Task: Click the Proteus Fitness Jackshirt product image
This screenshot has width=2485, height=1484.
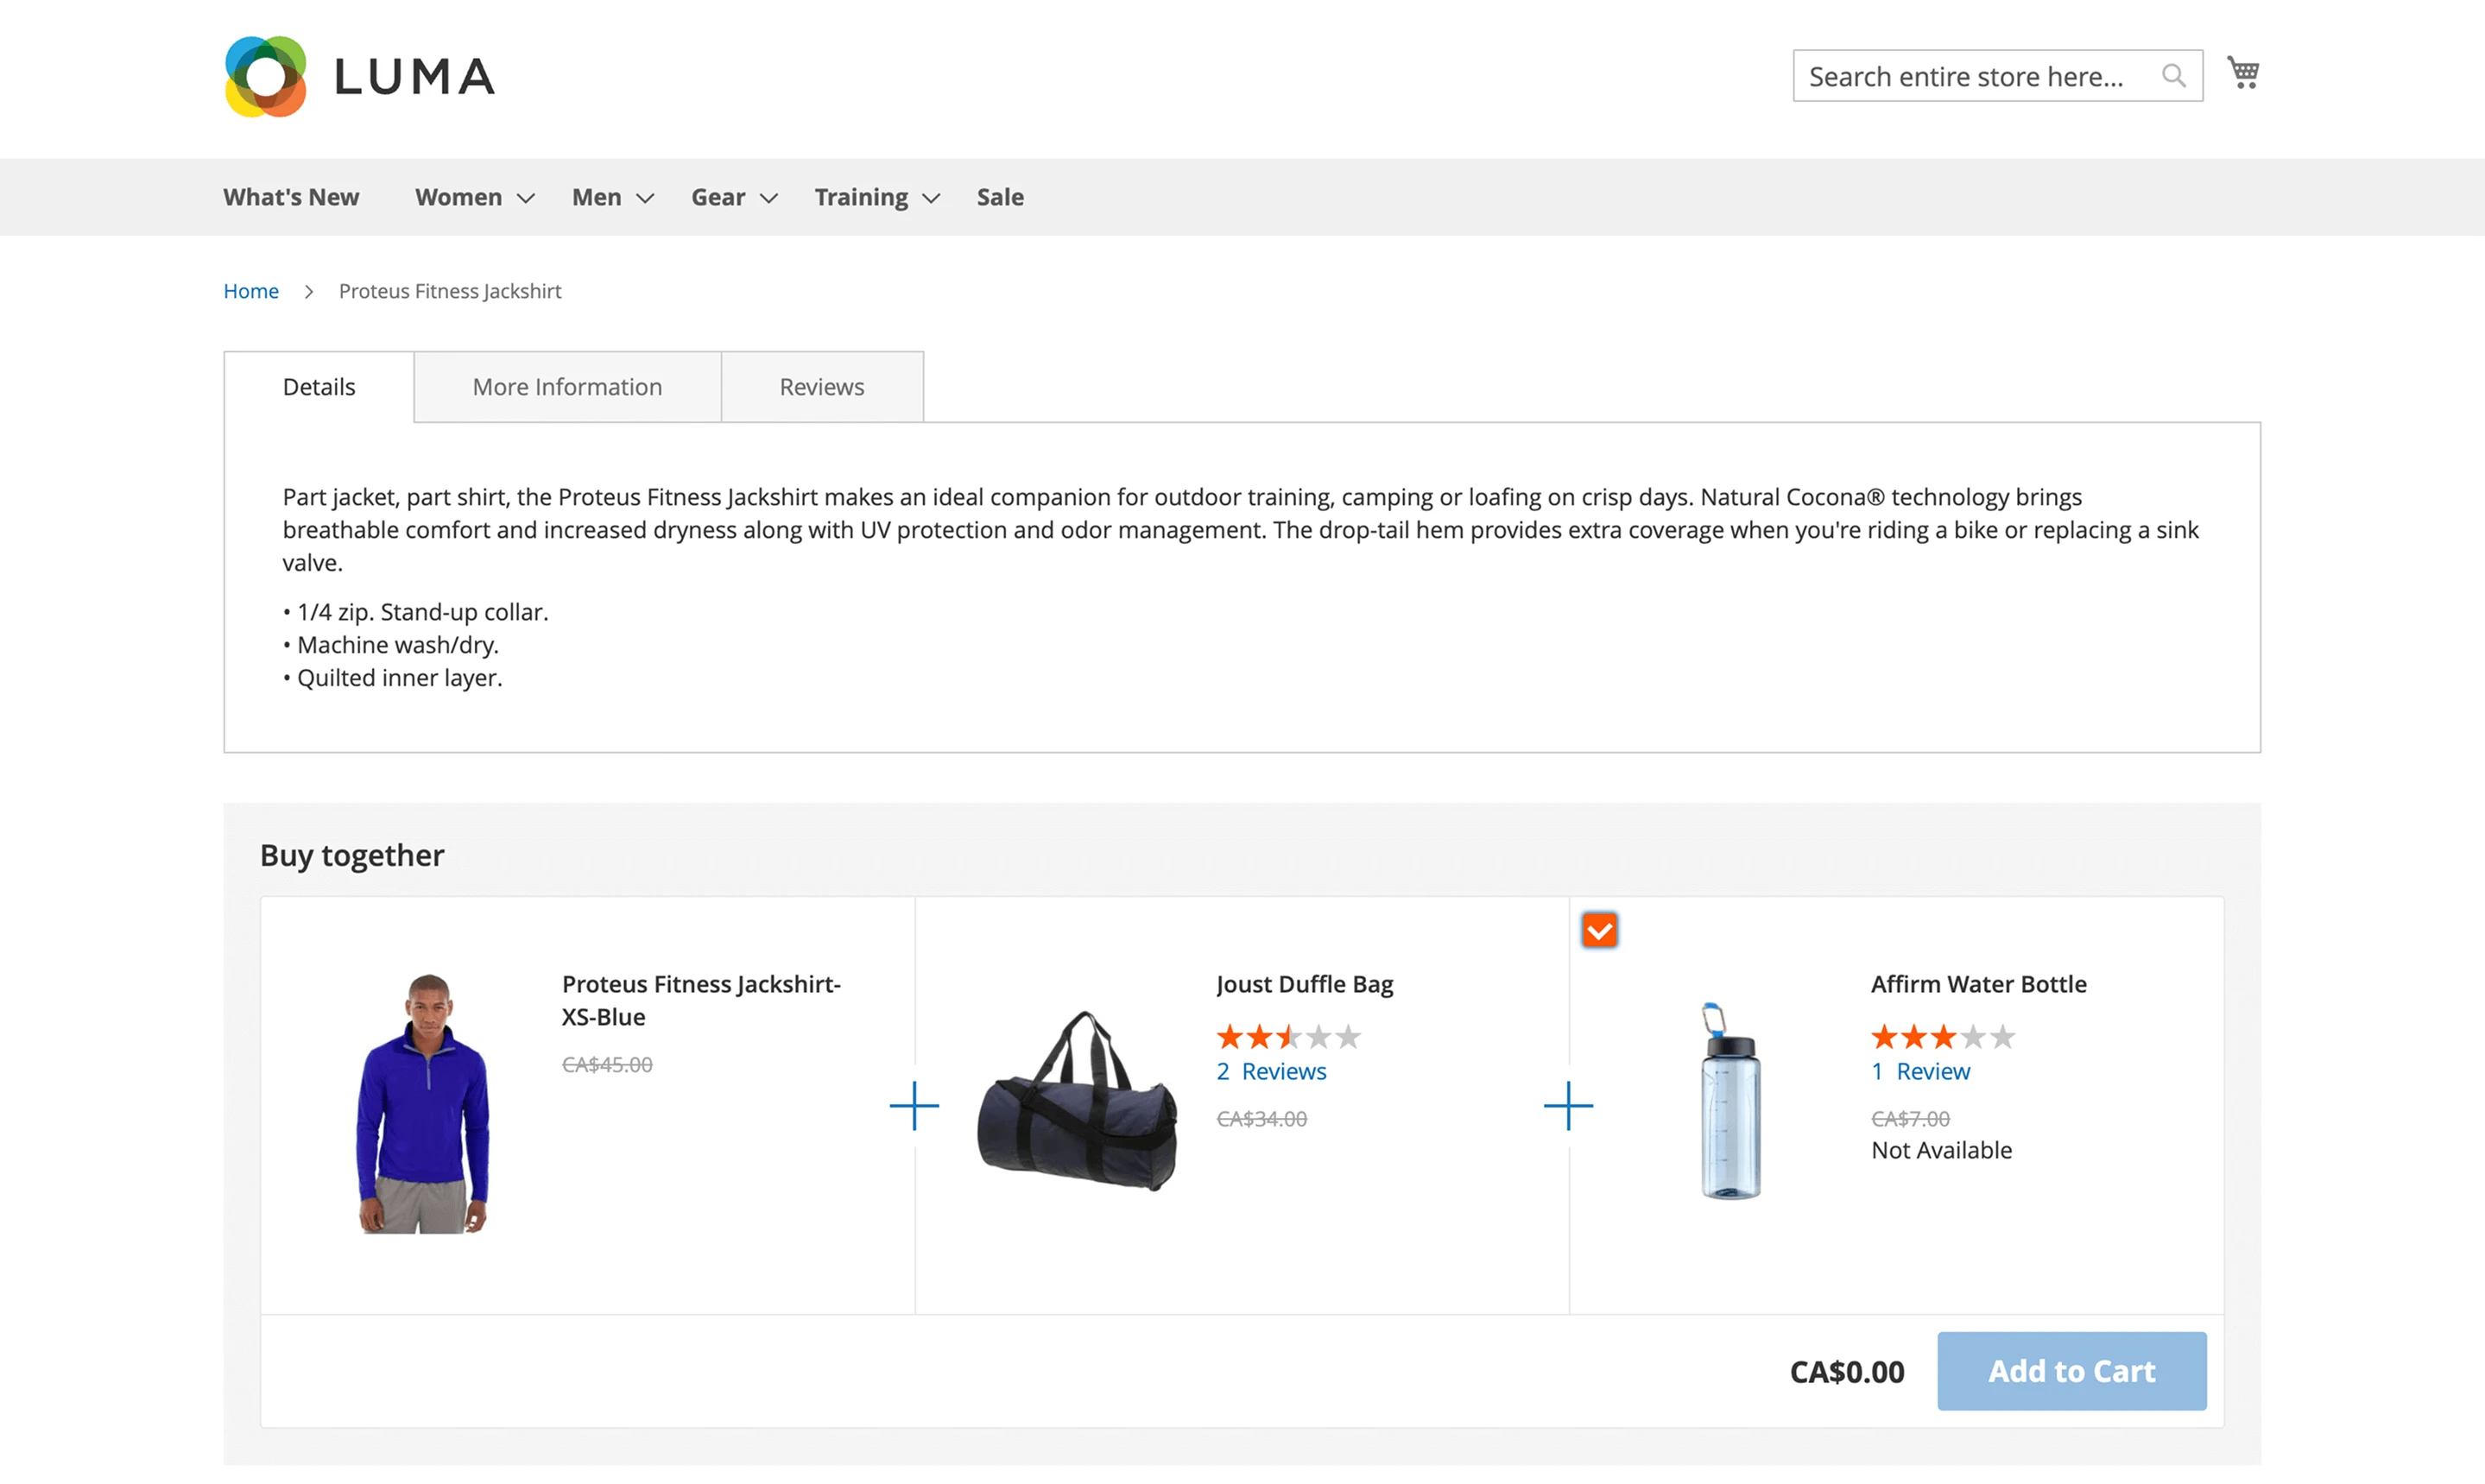Action: (424, 1103)
